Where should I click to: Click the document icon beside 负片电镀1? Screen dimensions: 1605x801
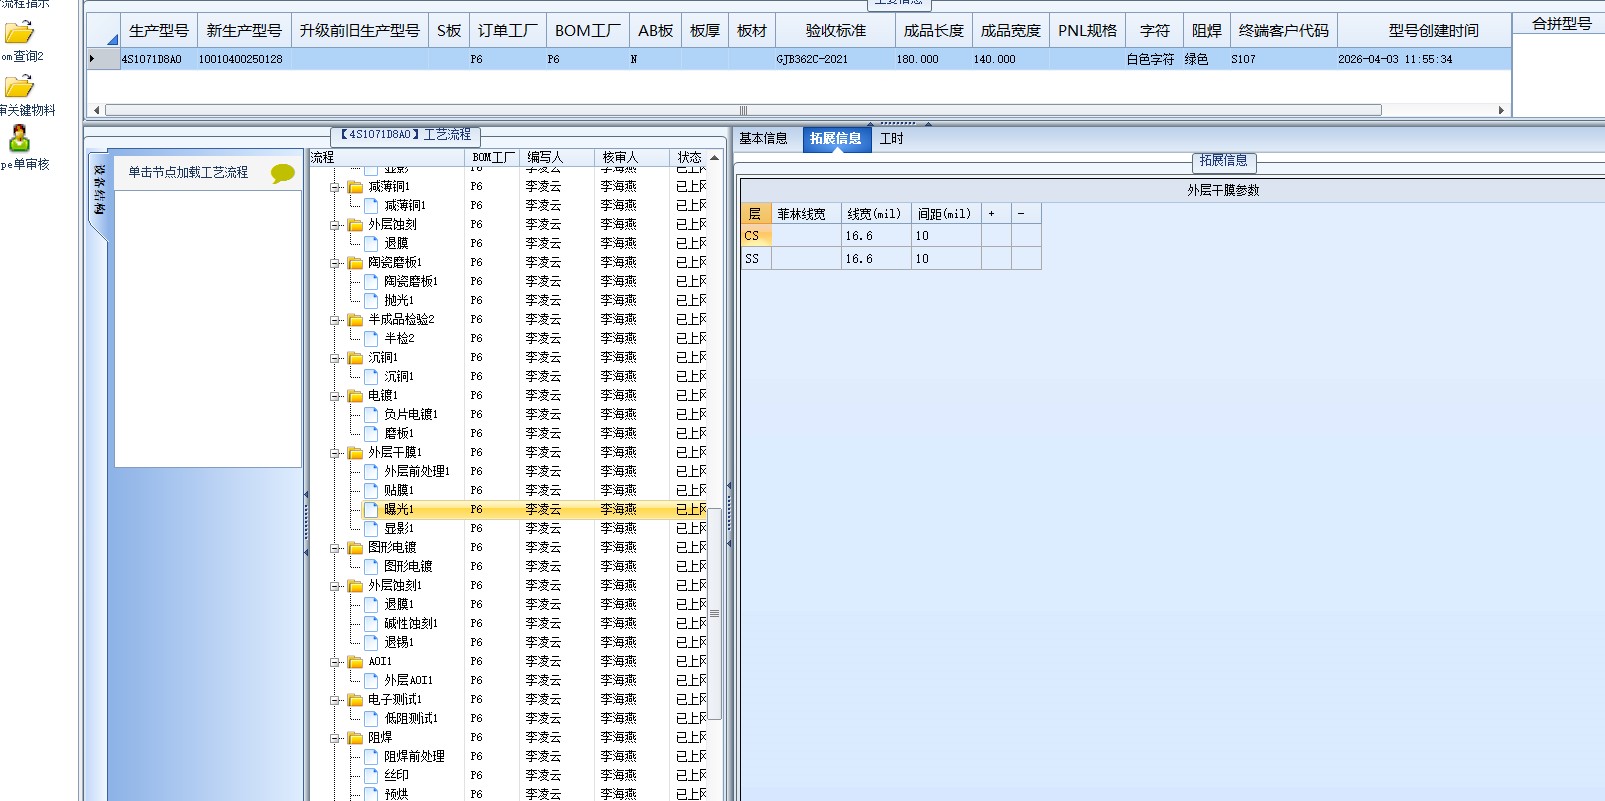[x=371, y=414]
